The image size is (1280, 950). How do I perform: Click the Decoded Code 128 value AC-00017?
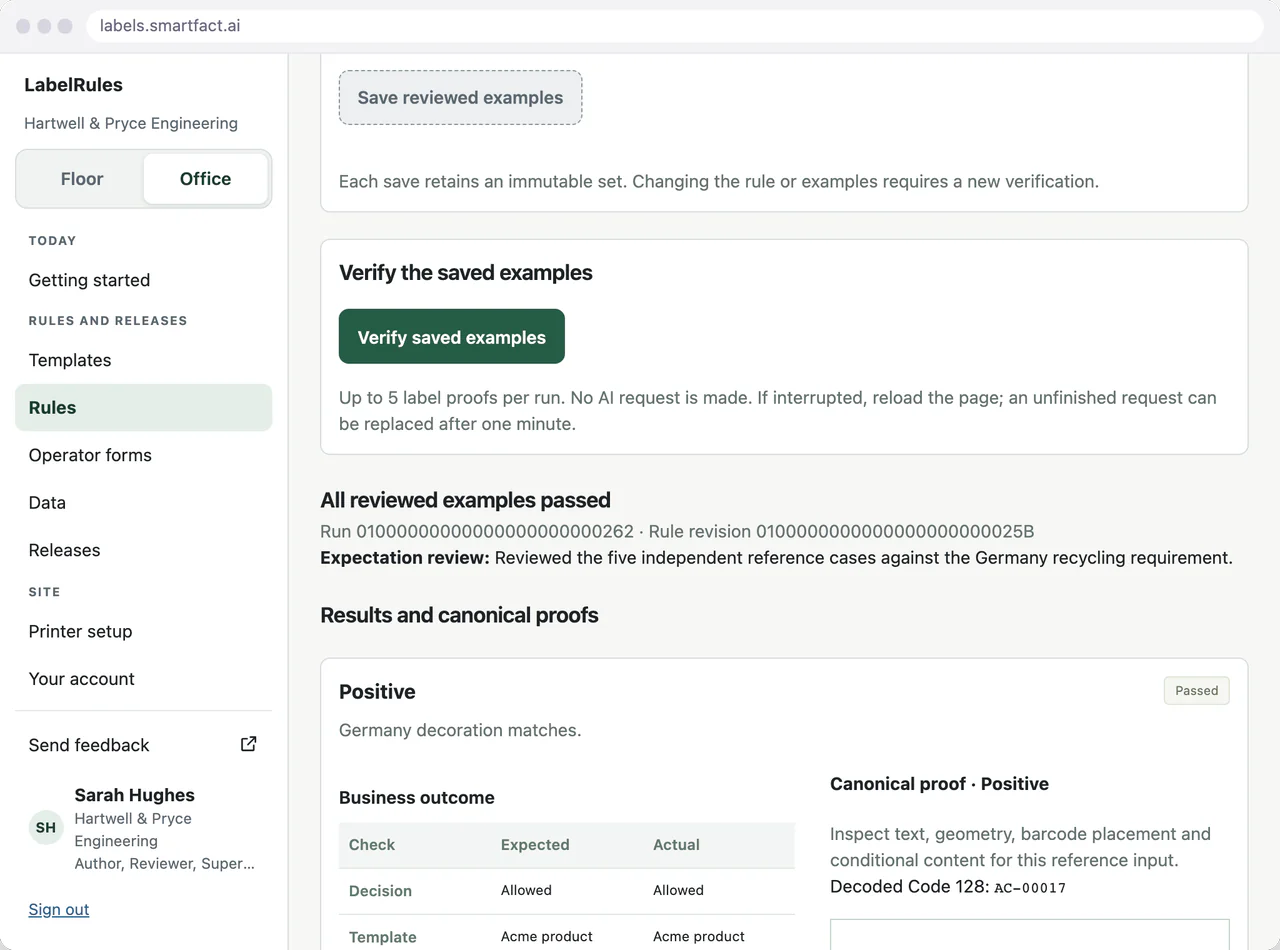tap(1030, 887)
